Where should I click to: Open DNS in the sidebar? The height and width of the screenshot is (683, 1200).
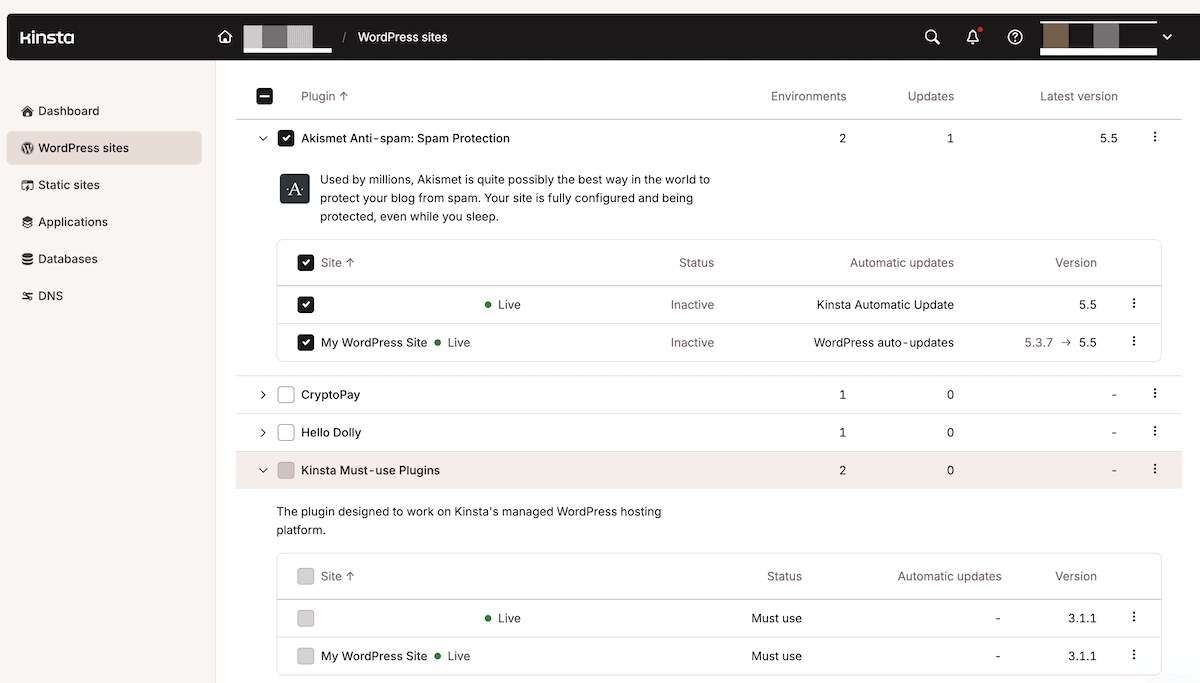50,296
